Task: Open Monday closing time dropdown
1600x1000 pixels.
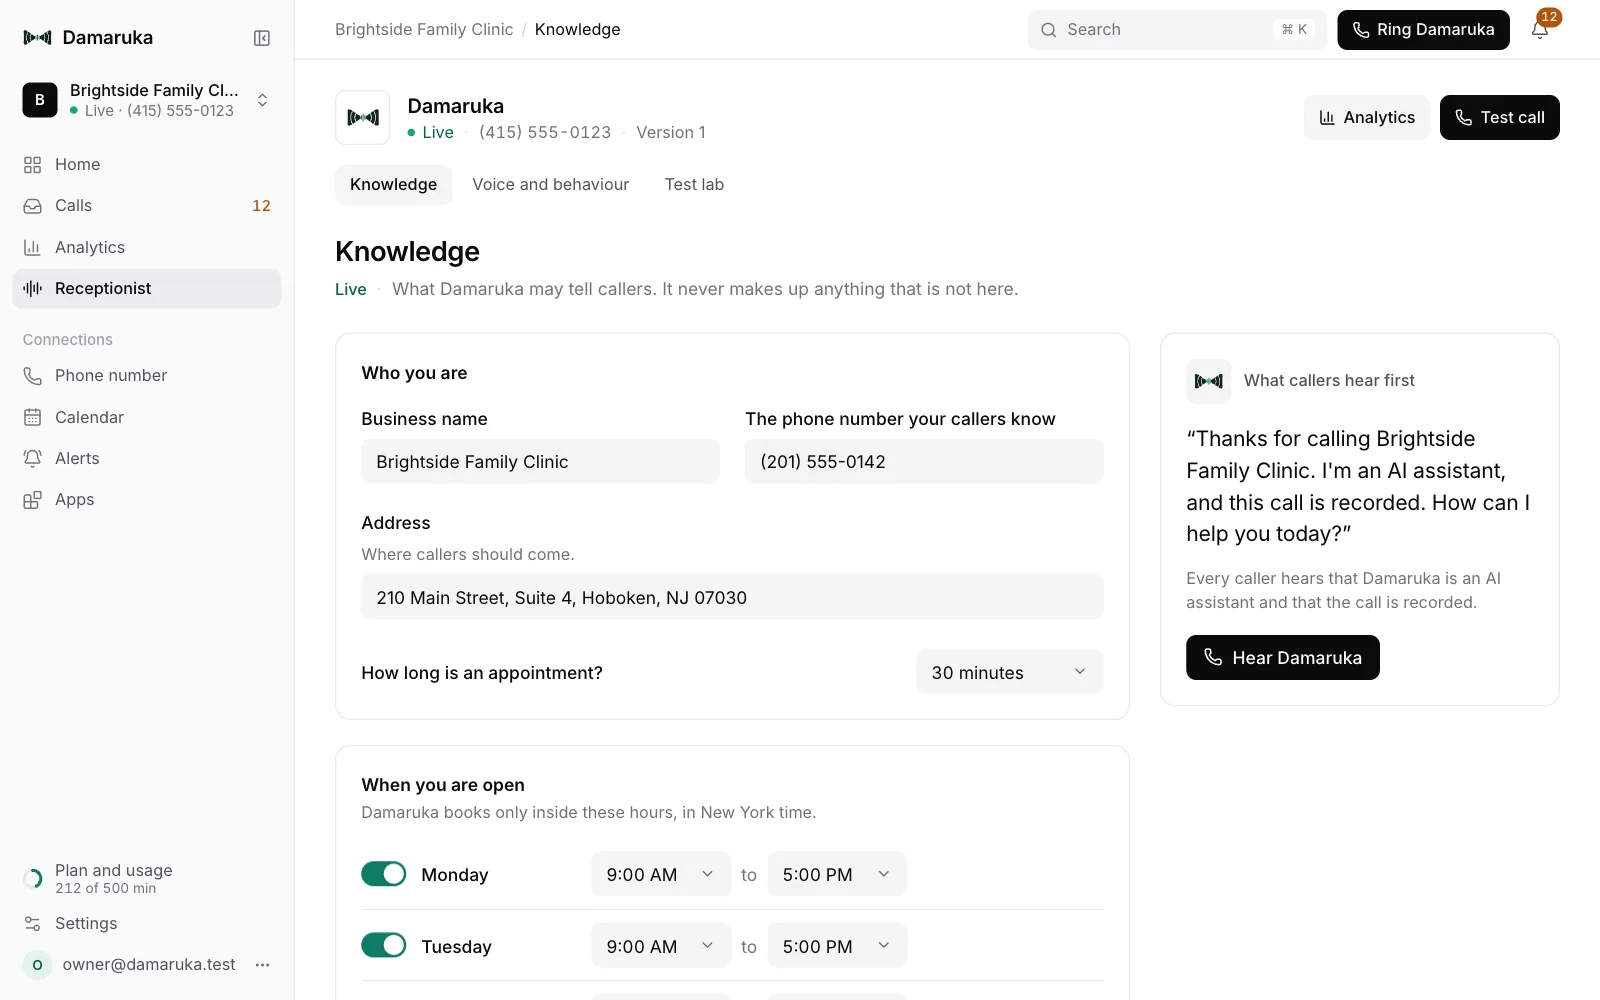Action: click(838, 875)
